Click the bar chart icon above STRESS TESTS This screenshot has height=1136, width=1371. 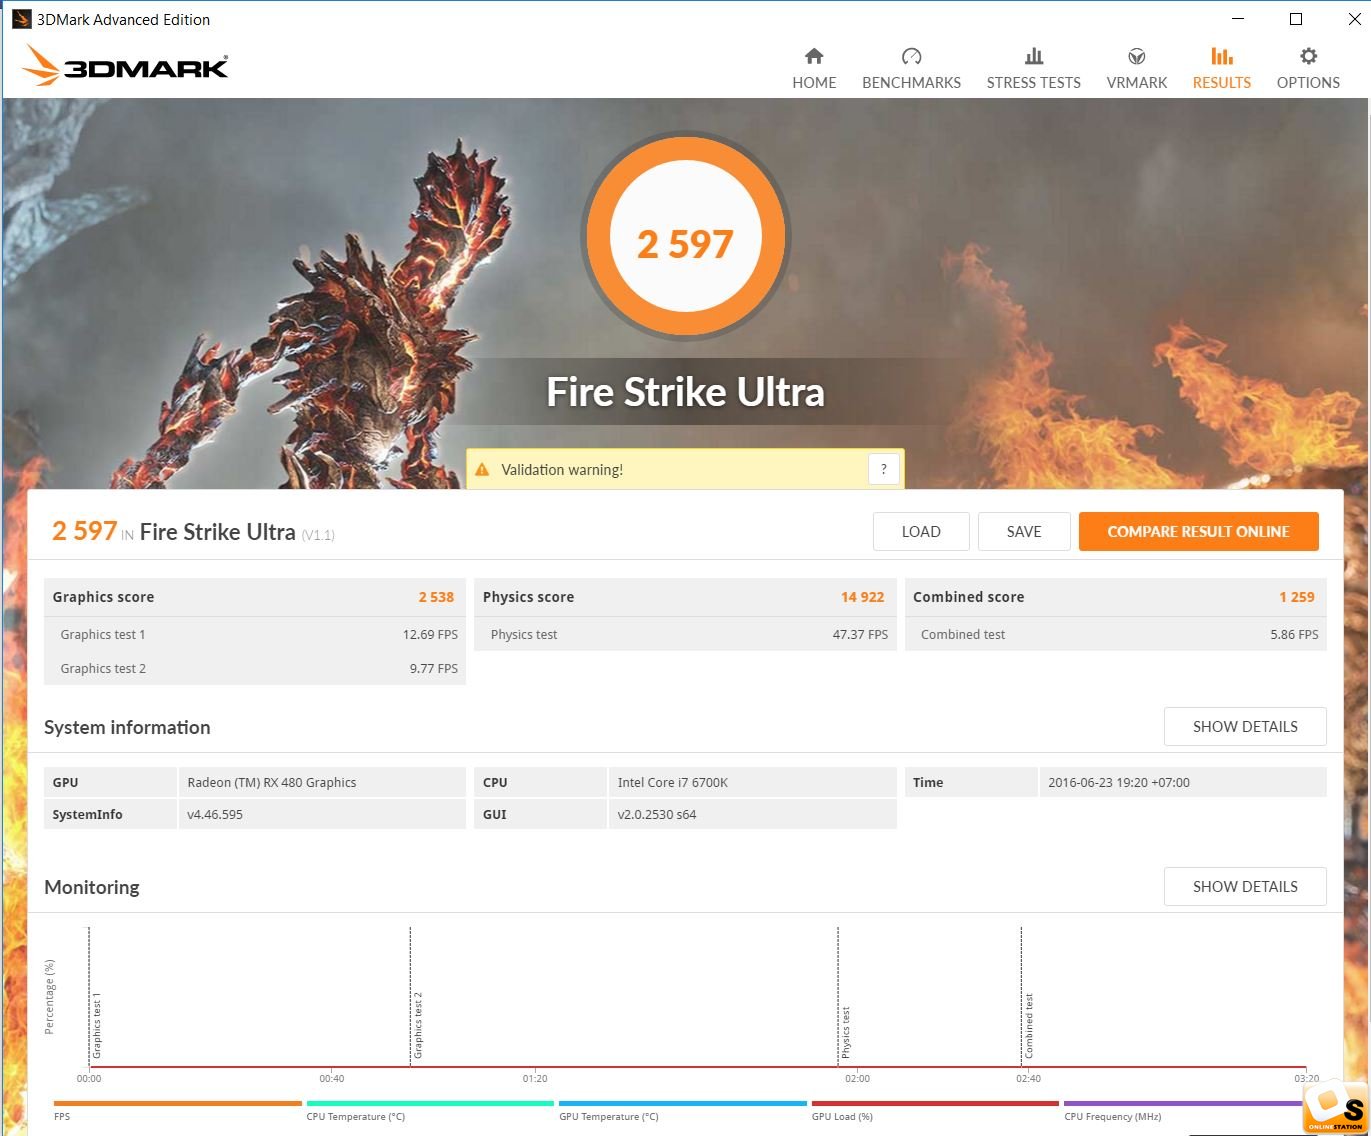click(x=1034, y=56)
